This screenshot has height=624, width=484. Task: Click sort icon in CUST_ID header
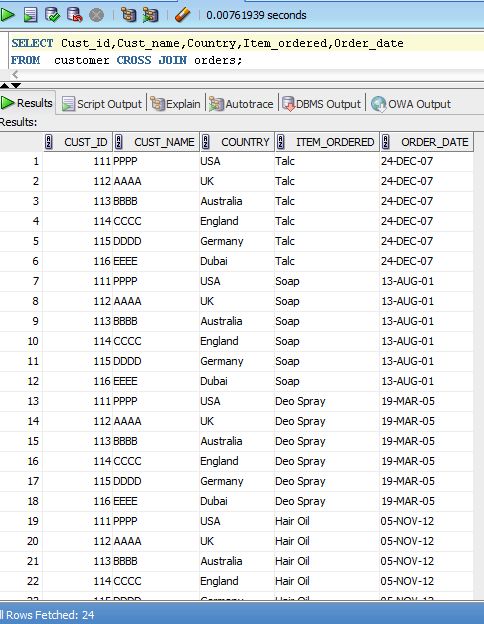(49, 142)
